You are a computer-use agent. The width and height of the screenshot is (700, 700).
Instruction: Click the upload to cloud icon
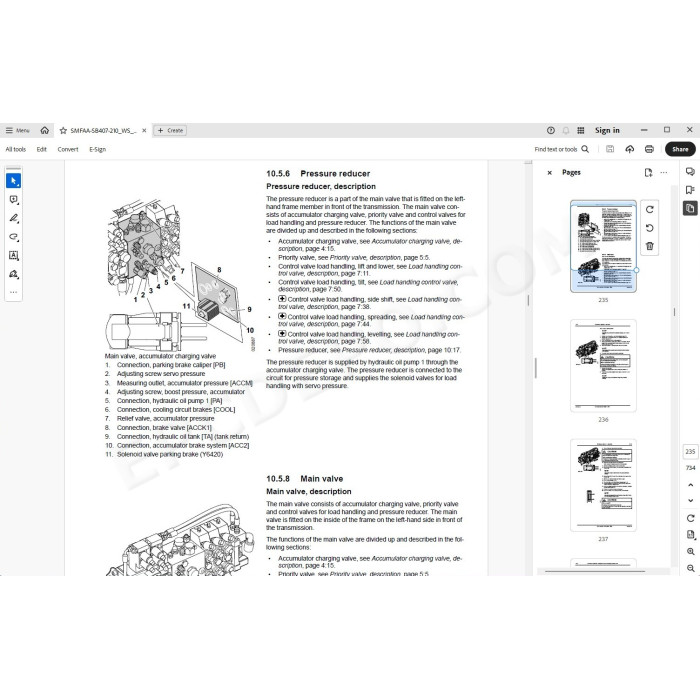coord(629,149)
